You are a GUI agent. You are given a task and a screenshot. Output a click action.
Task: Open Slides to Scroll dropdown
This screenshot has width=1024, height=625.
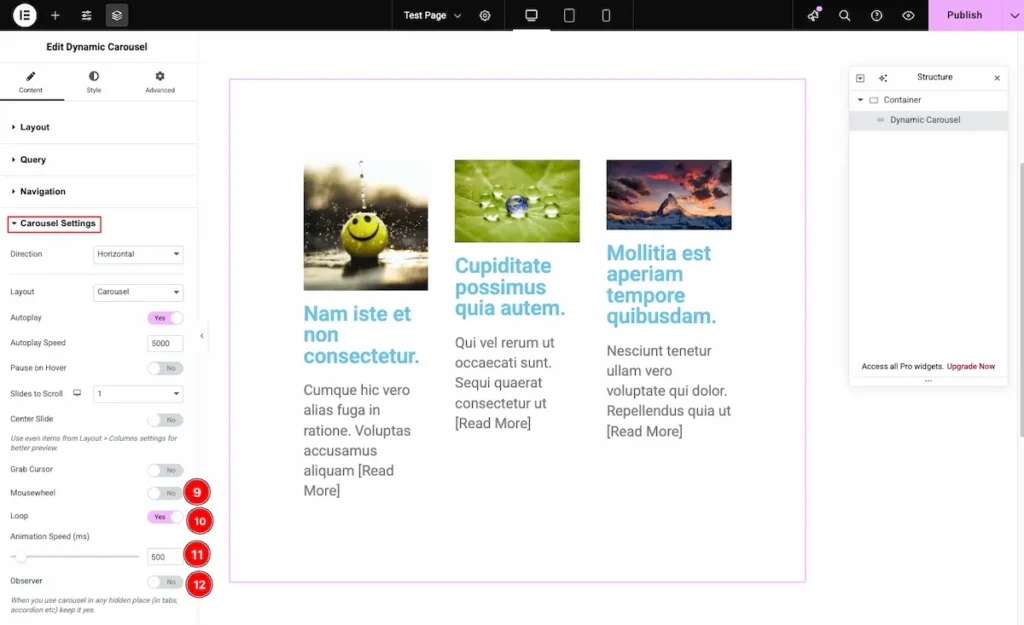[138, 394]
